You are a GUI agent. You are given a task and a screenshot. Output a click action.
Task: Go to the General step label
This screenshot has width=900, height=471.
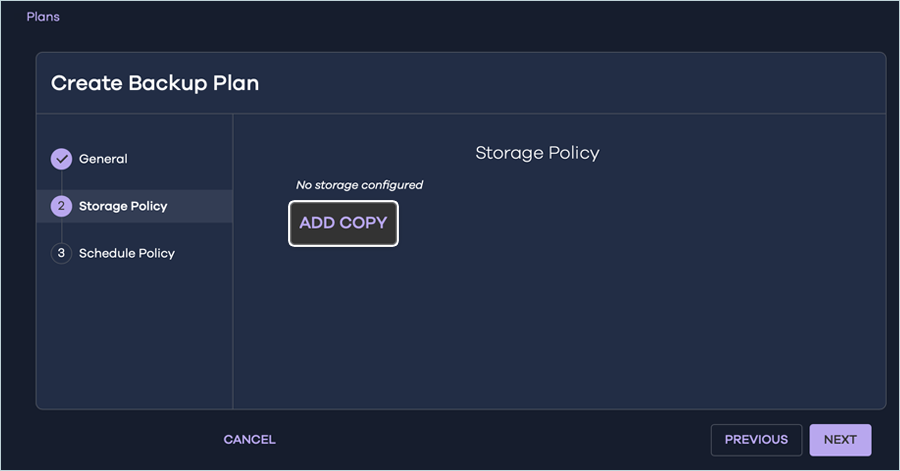[x=103, y=159]
